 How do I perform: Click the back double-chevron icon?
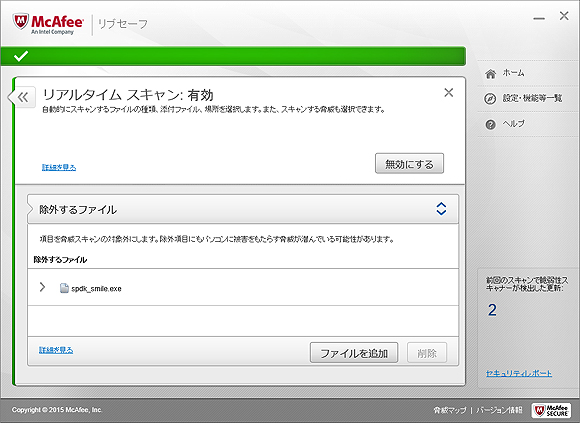[x=23, y=97]
